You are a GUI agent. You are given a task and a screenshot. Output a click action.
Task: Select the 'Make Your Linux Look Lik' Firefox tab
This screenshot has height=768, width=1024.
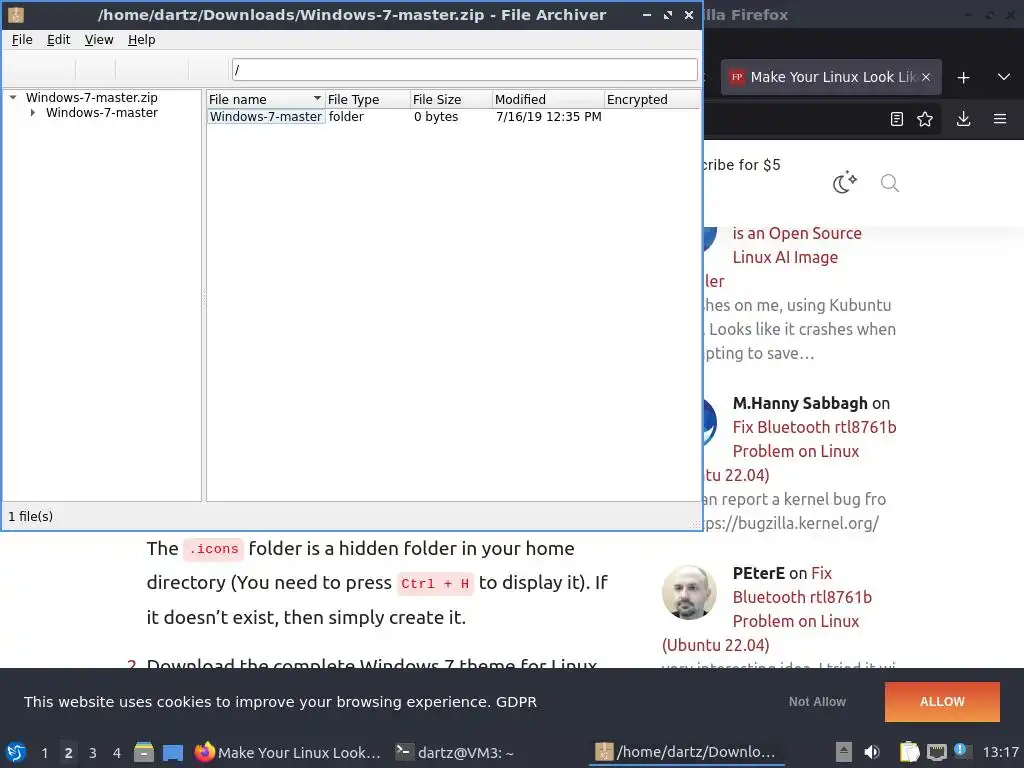click(x=831, y=77)
